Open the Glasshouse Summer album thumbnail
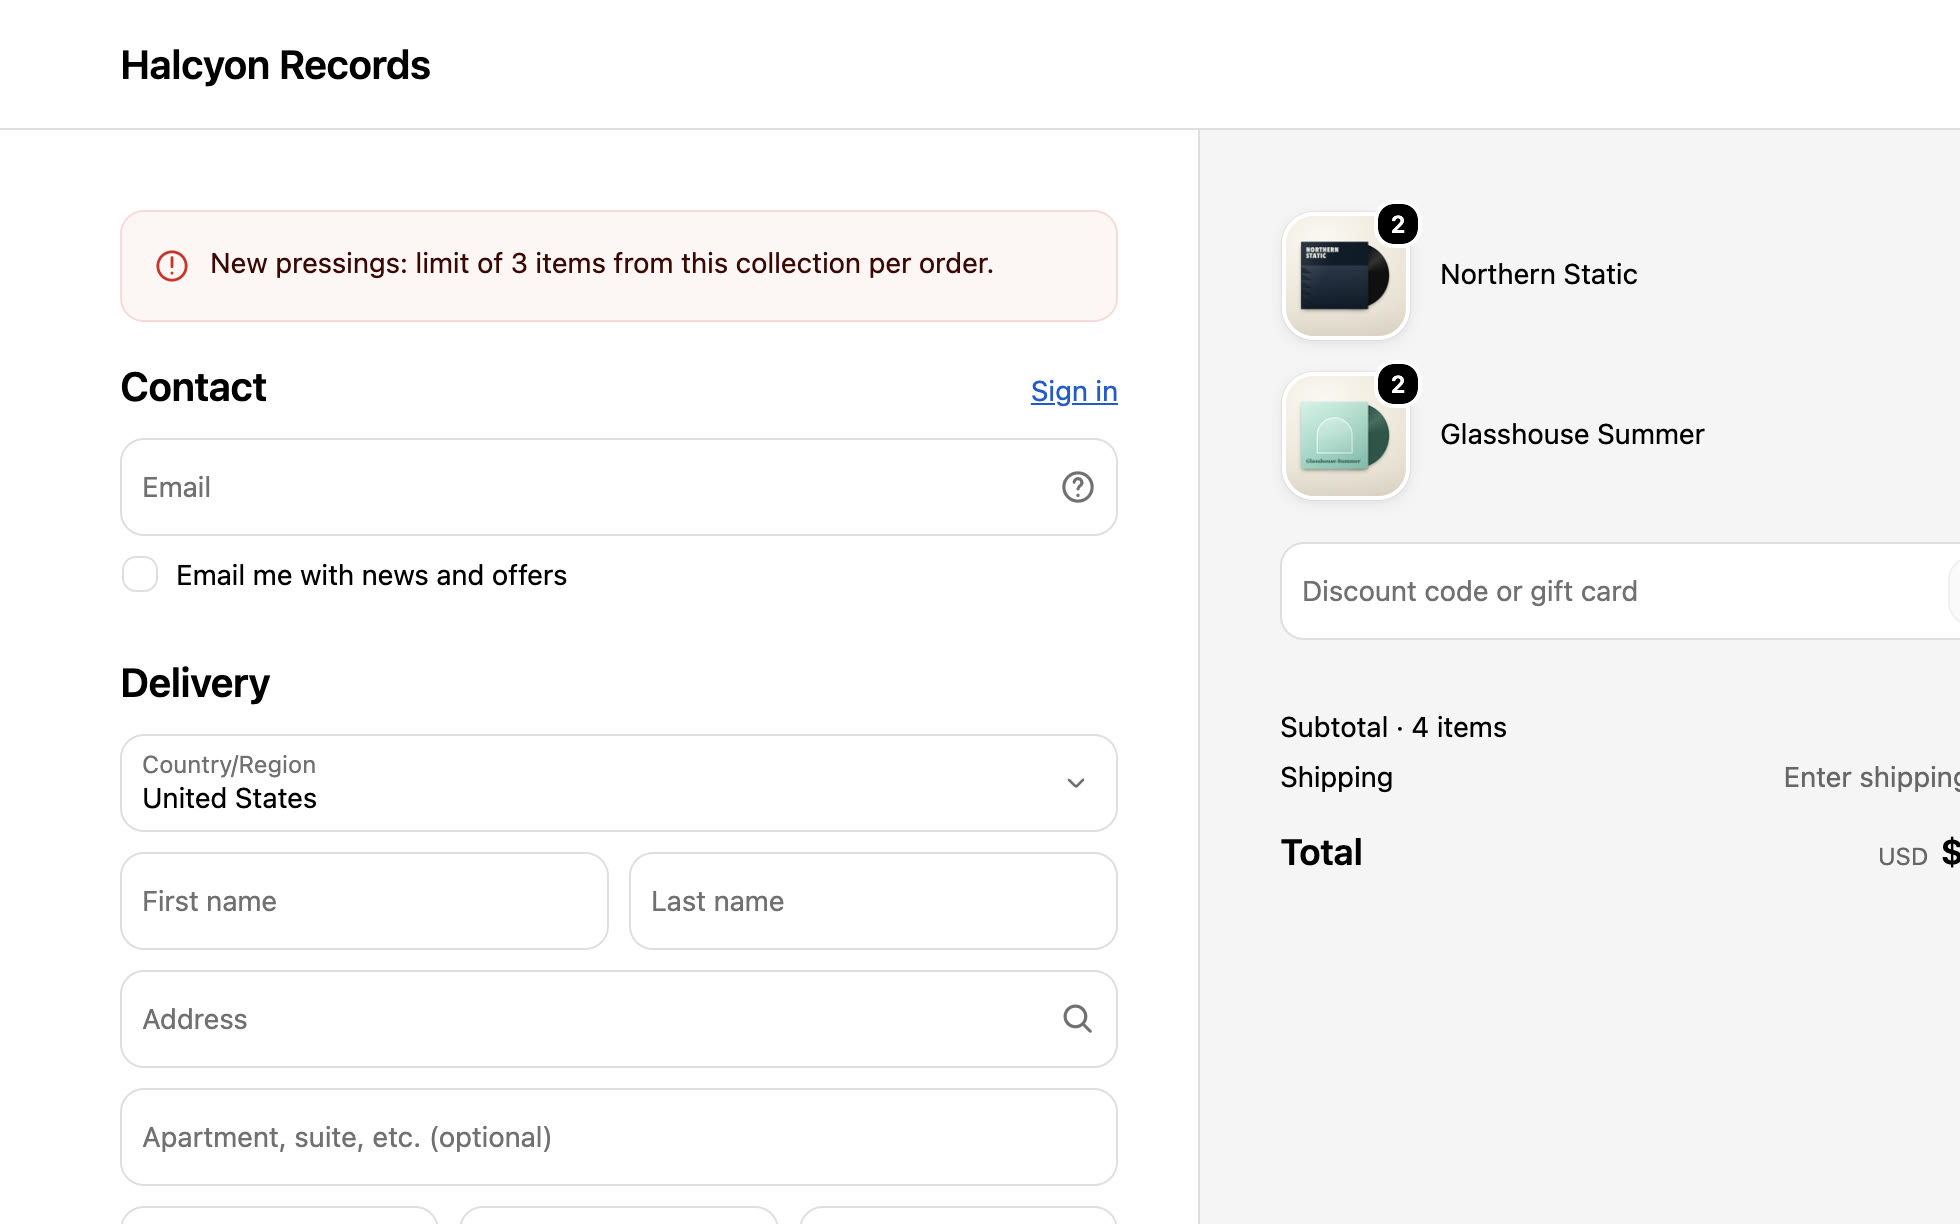 click(x=1346, y=436)
